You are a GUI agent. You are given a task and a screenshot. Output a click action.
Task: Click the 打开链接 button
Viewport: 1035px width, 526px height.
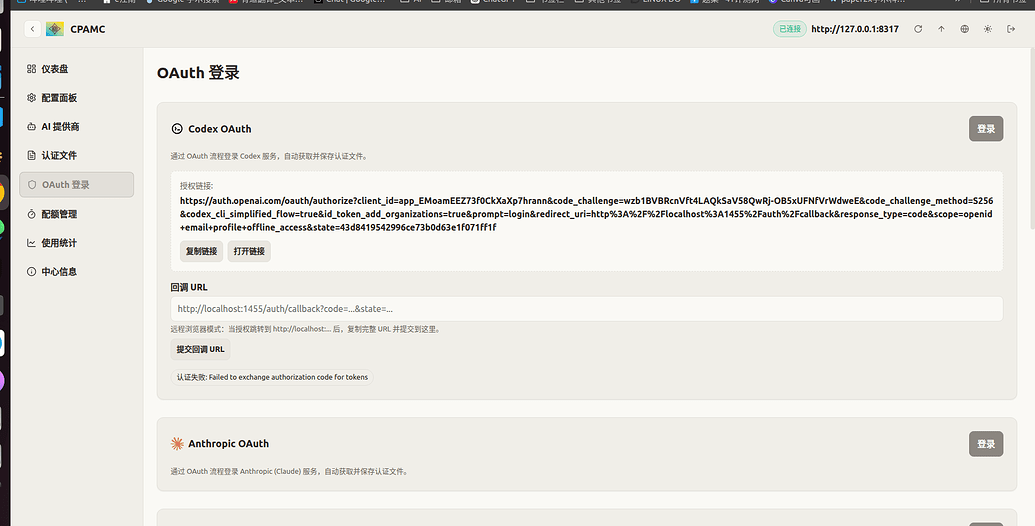click(249, 251)
